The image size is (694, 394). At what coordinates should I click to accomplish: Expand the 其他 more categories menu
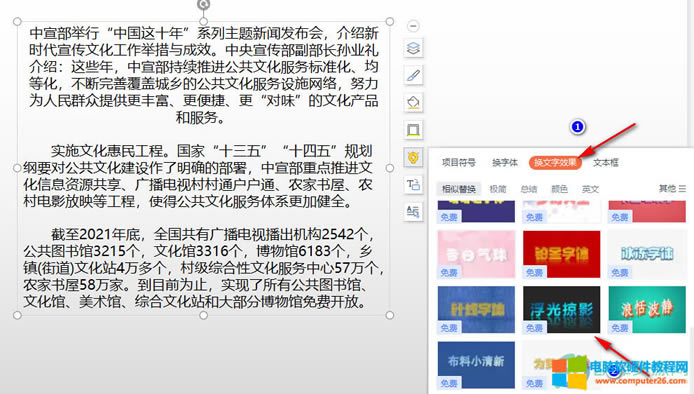[x=672, y=189]
